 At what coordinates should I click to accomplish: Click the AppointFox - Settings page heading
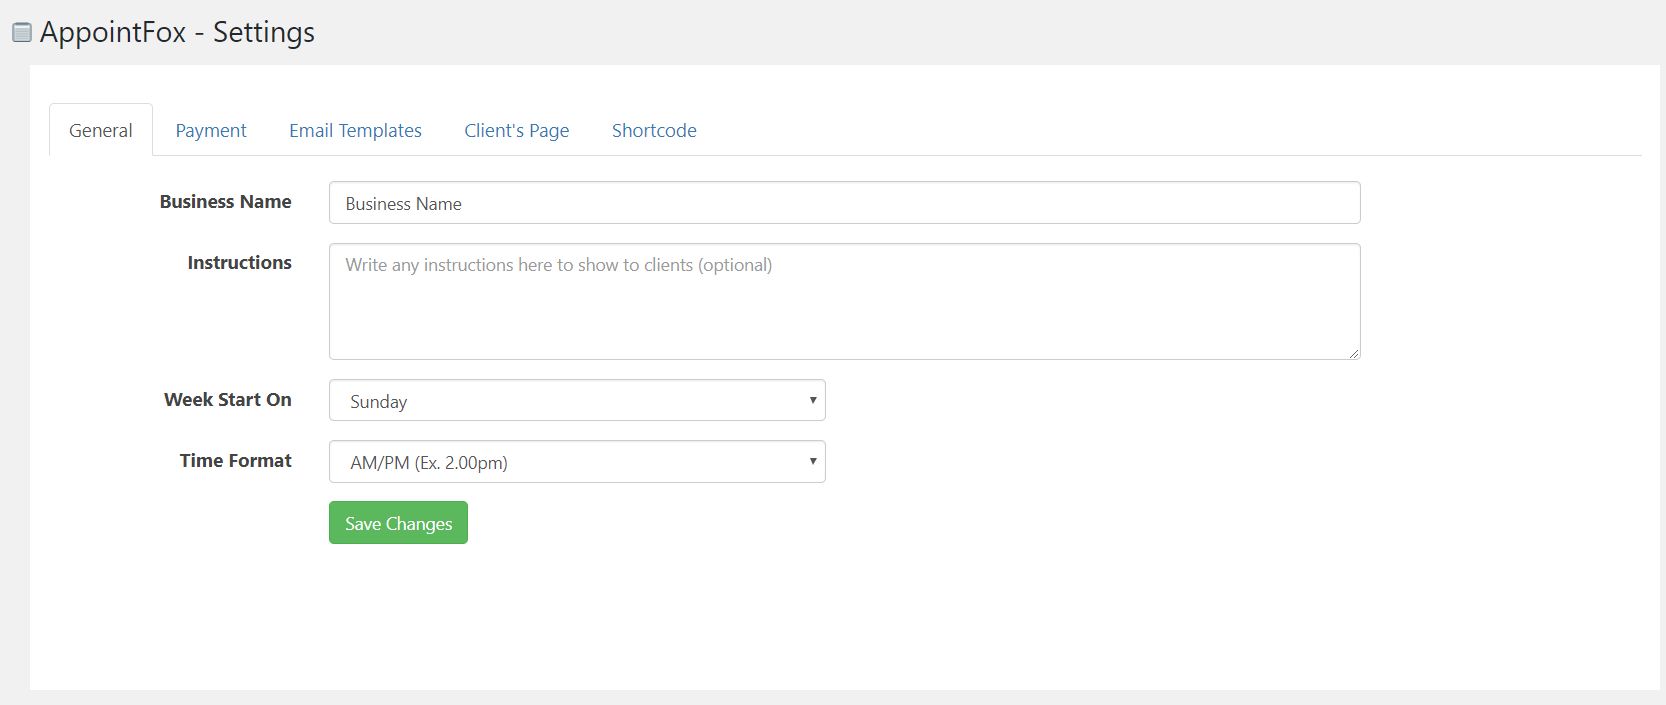point(177,33)
